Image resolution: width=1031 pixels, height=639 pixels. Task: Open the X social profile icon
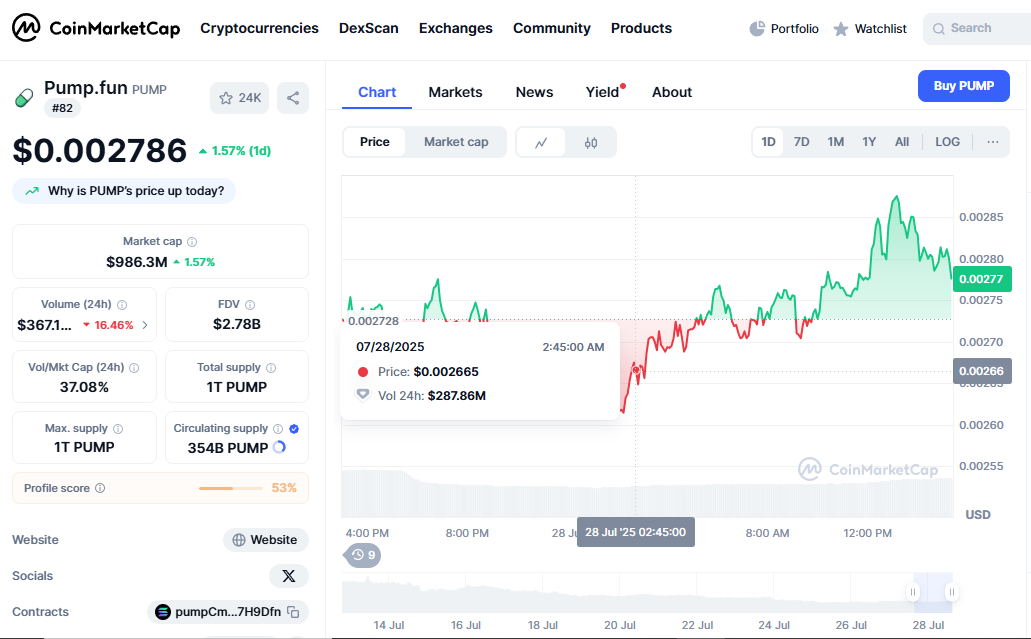pos(289,576)
